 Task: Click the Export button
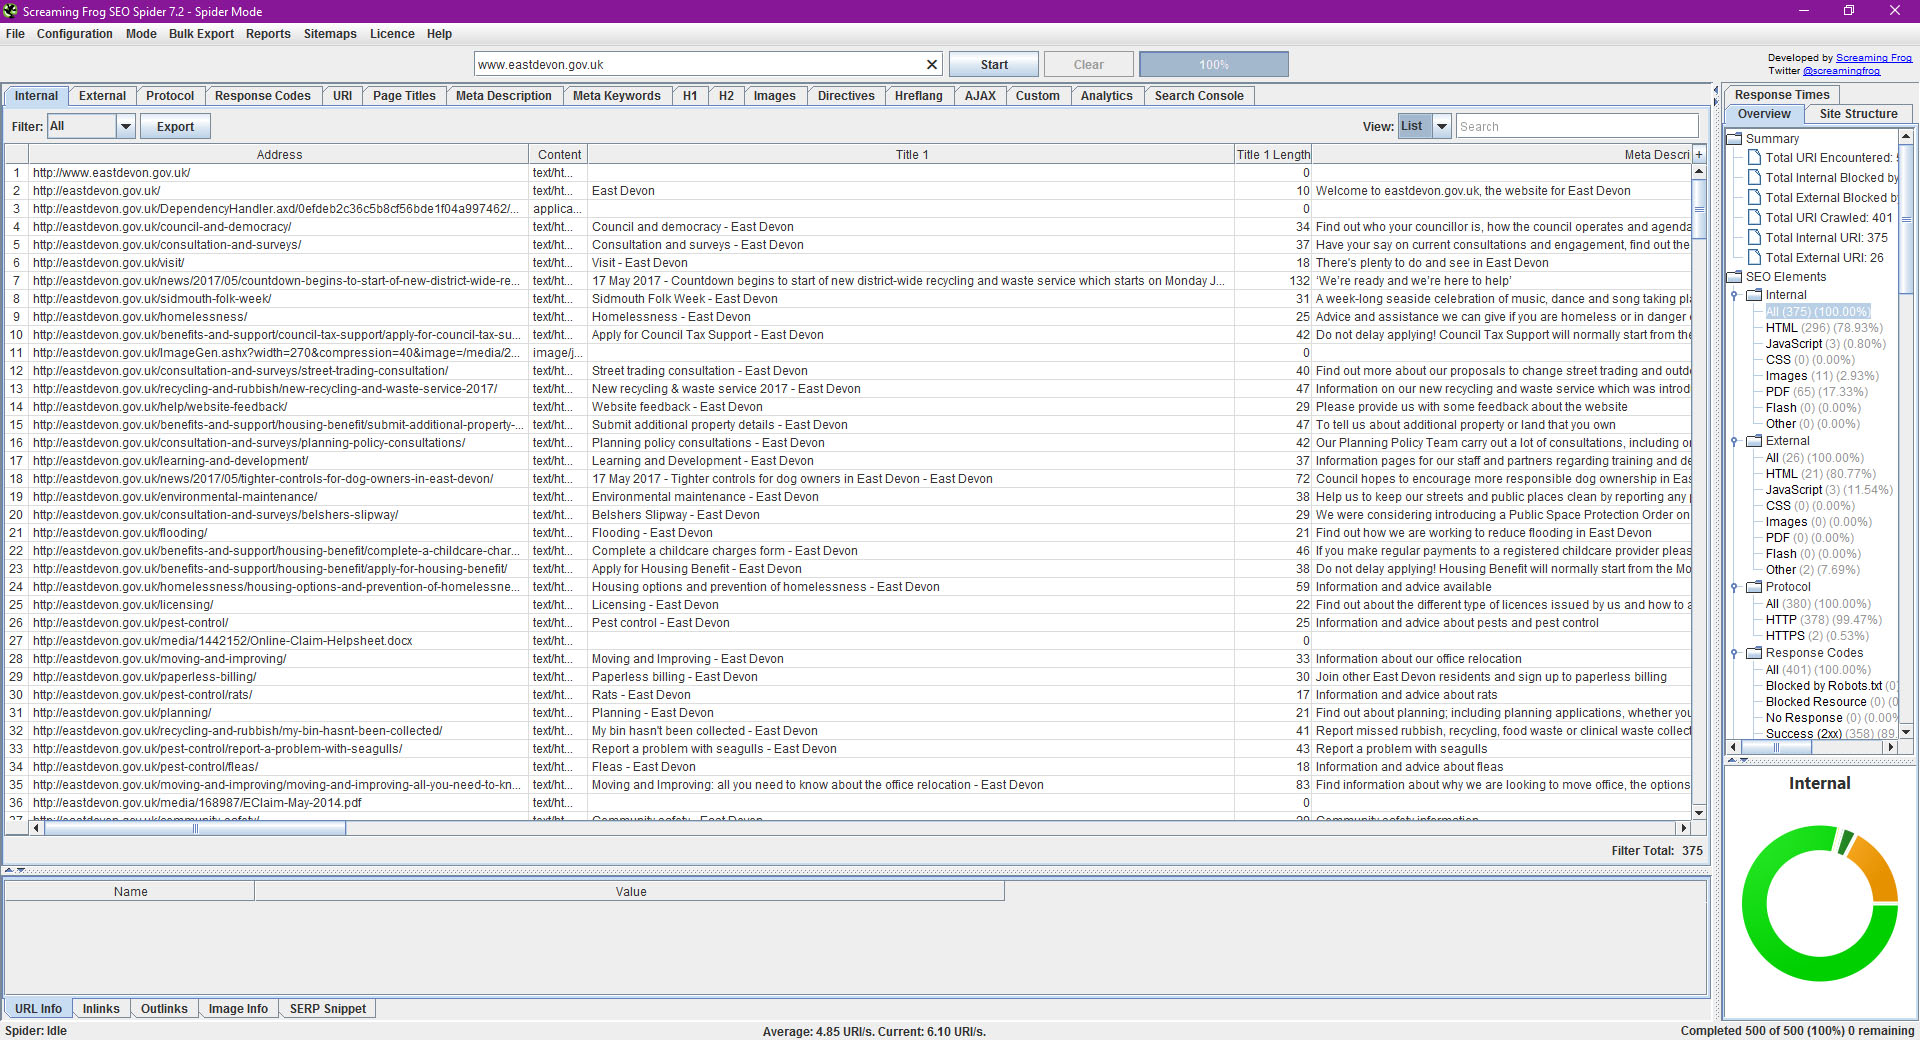[175, 127]
